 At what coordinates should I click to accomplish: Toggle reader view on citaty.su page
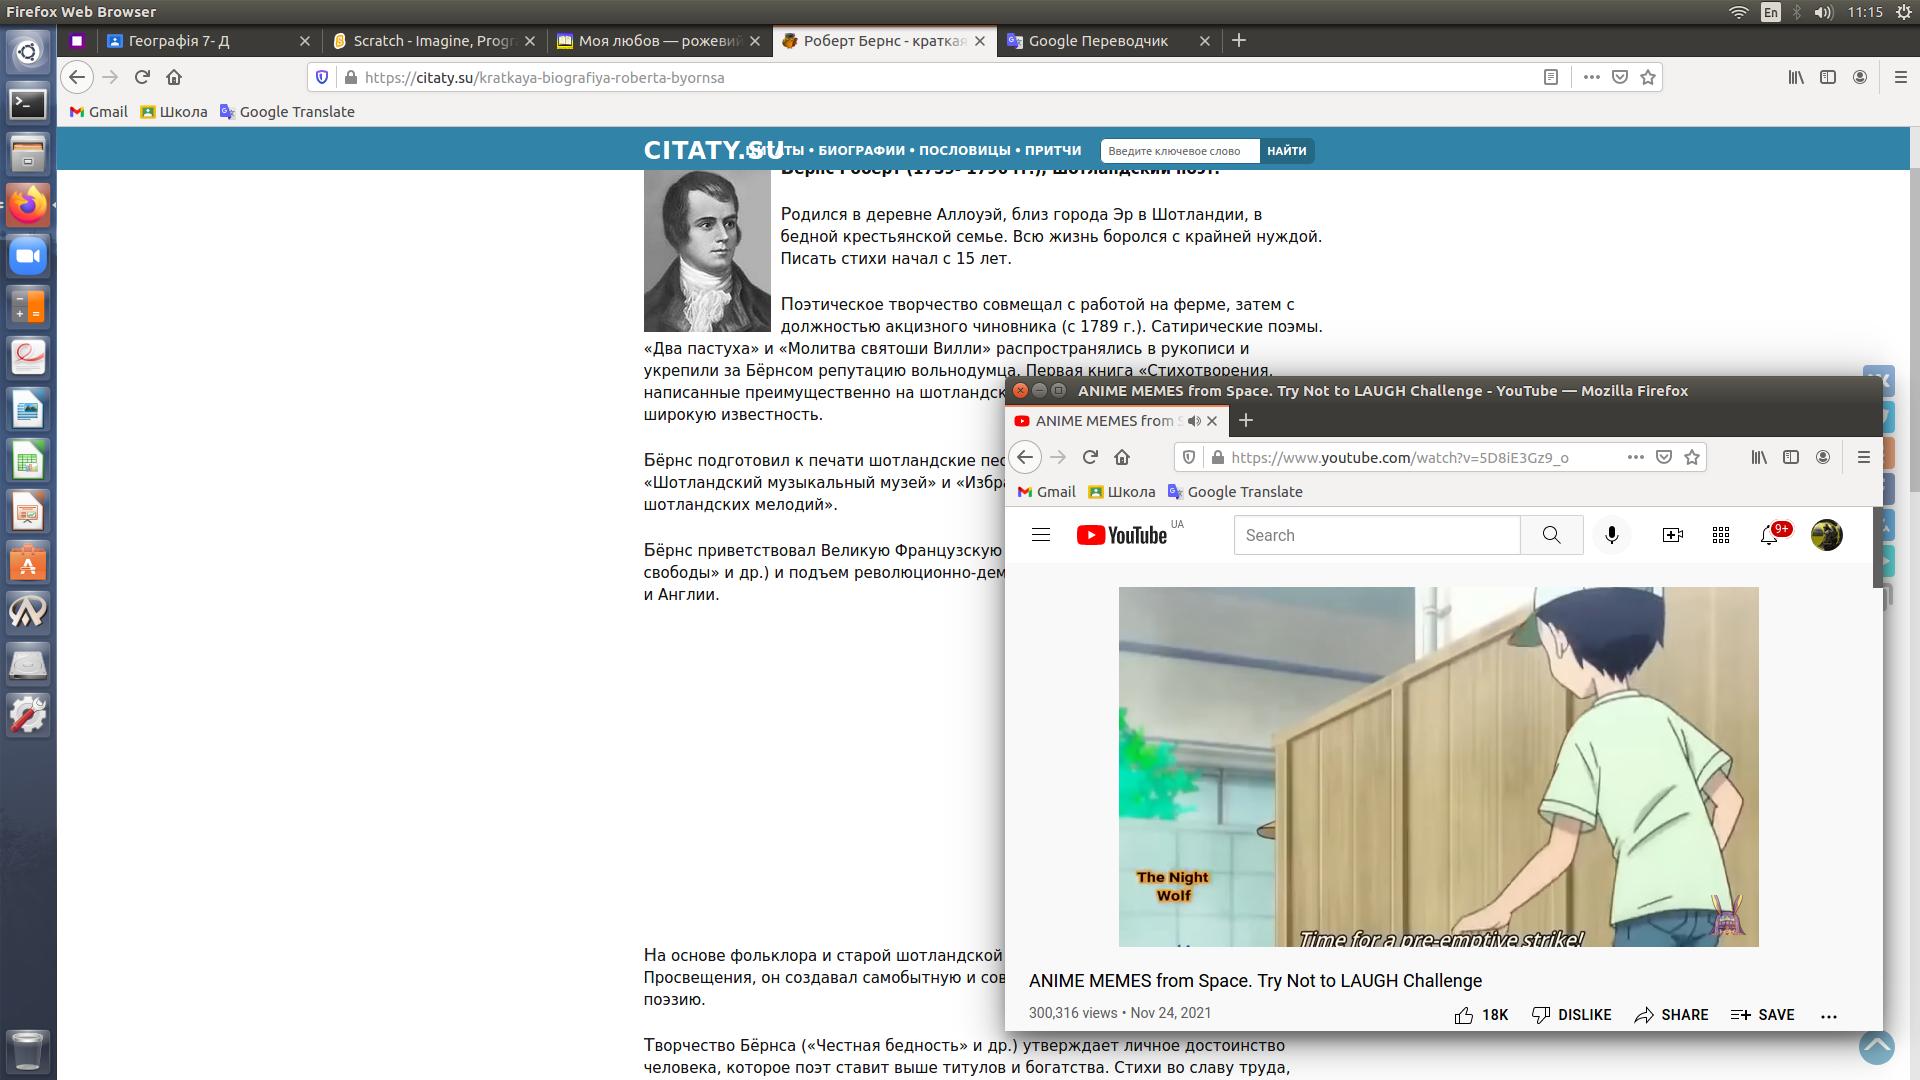tap(1551, 77)
